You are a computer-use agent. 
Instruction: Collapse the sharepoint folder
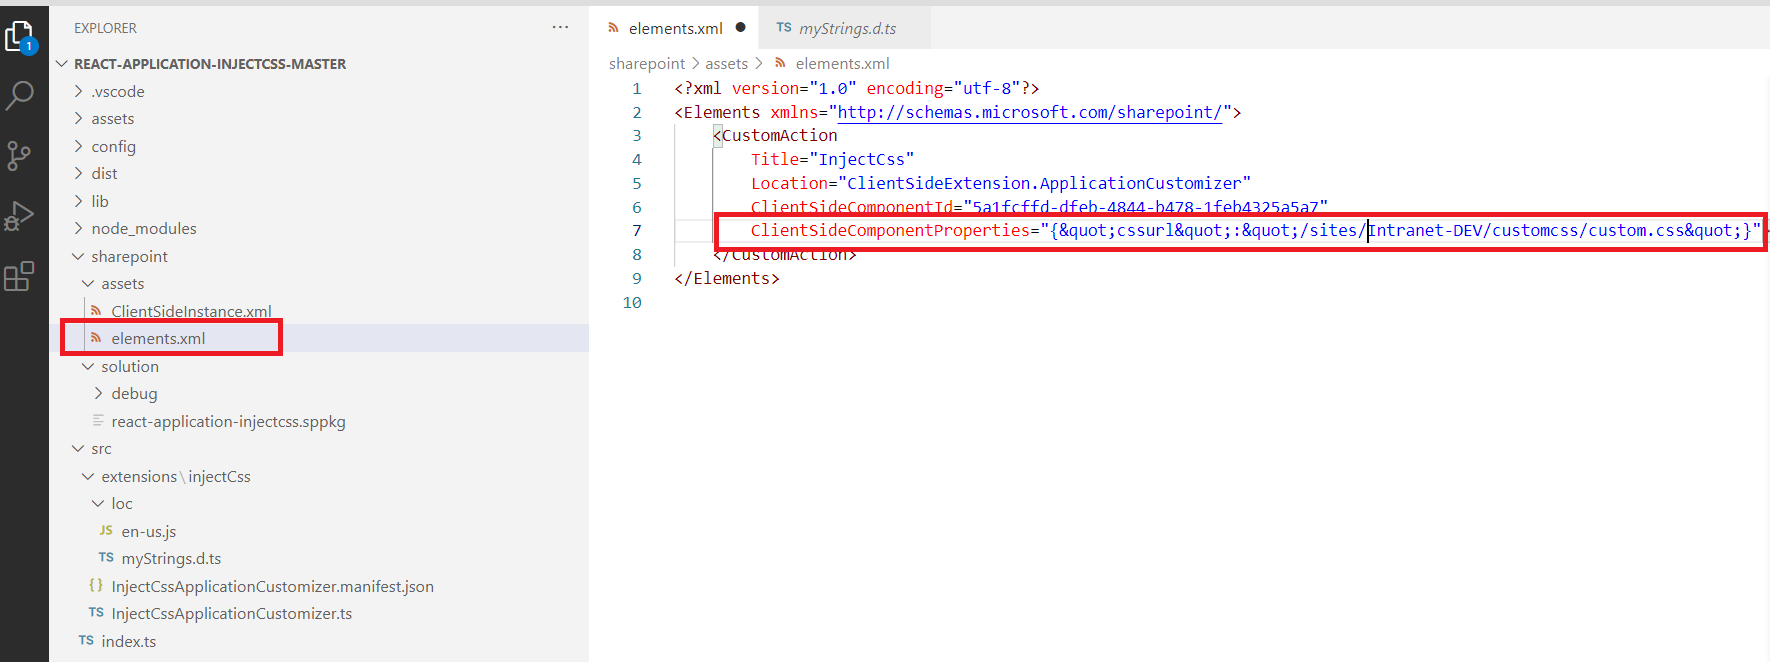point(129,257)
